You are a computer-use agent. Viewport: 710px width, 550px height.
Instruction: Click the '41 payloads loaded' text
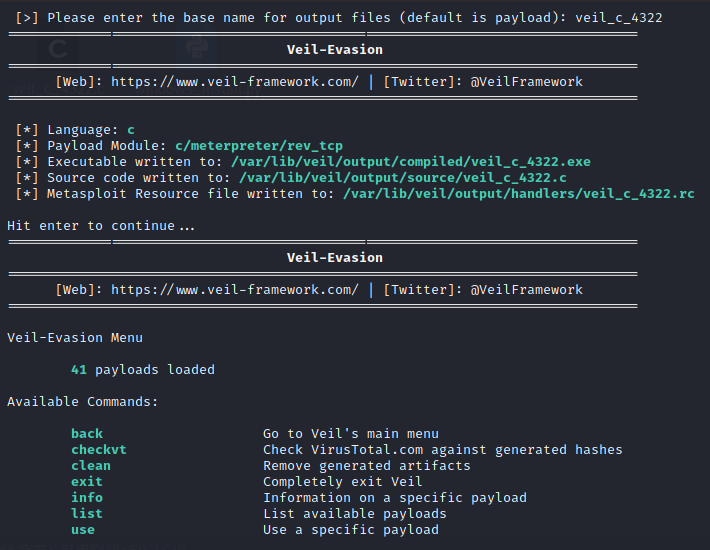pos(143,370)
